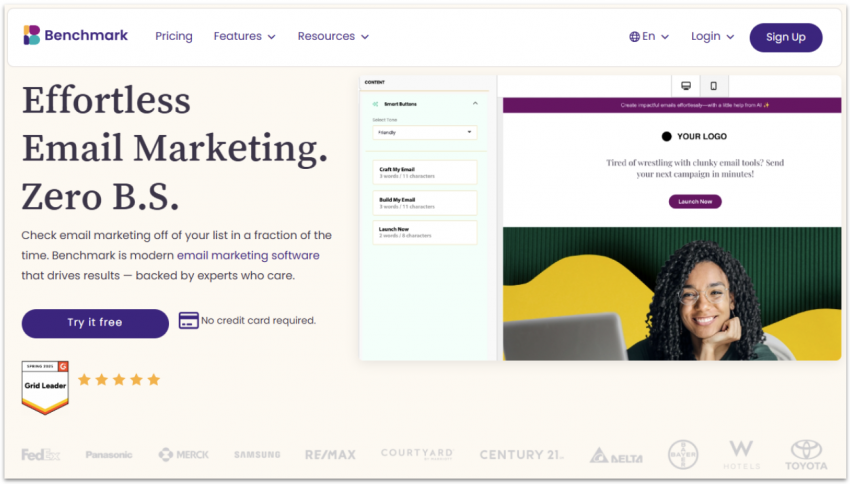This screenshot has height=484, width=850.
Task: Click the RE/MAX logo
Action: tap(330, 455)
